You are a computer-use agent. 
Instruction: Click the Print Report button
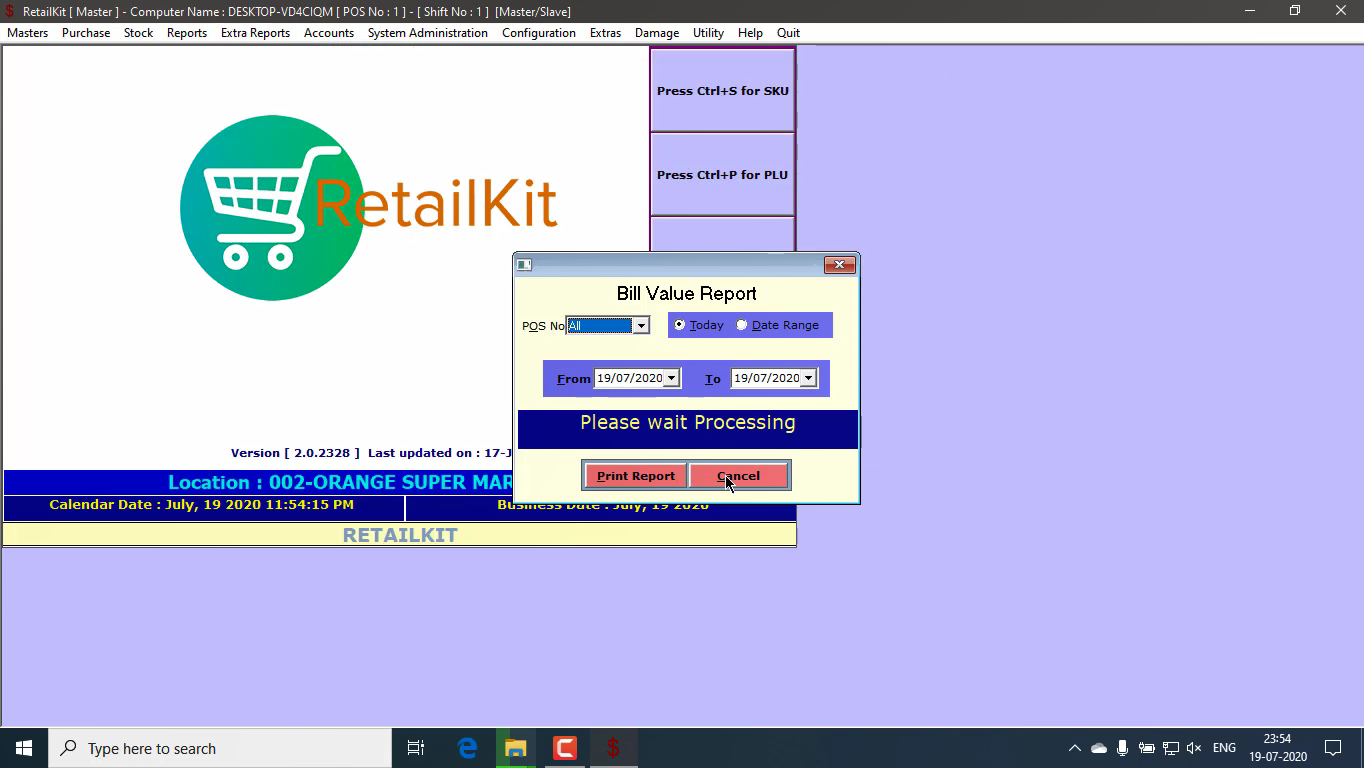point(635,476)
